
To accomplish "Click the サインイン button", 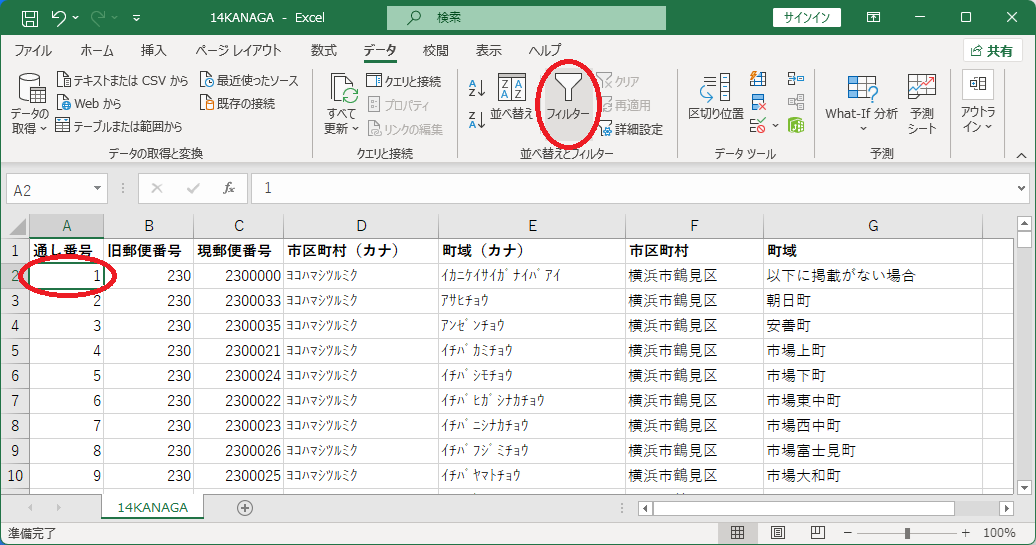I will click(x=806, y=18).
